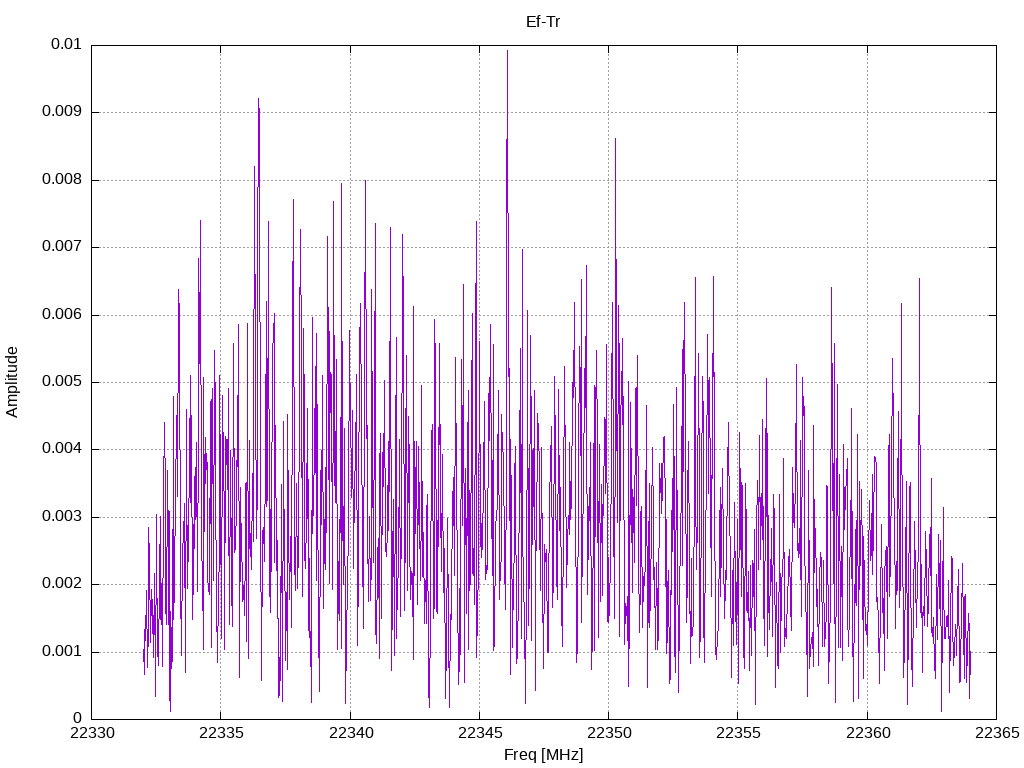This screenshot has height=768, width=1024.
Task: Click the 0.01 y-axis tick label
Action: coord(66,44)
